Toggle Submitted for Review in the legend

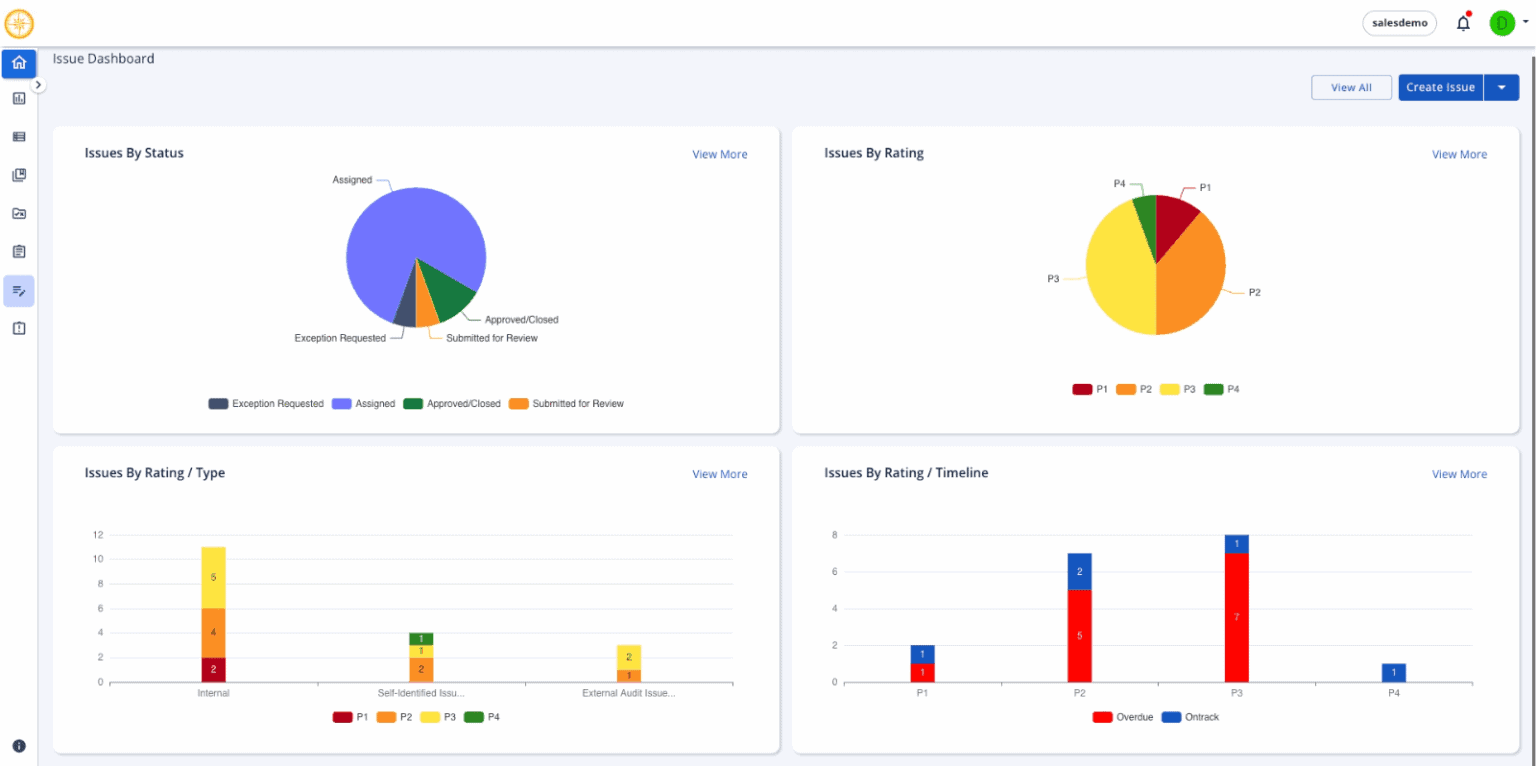(566, 404)
